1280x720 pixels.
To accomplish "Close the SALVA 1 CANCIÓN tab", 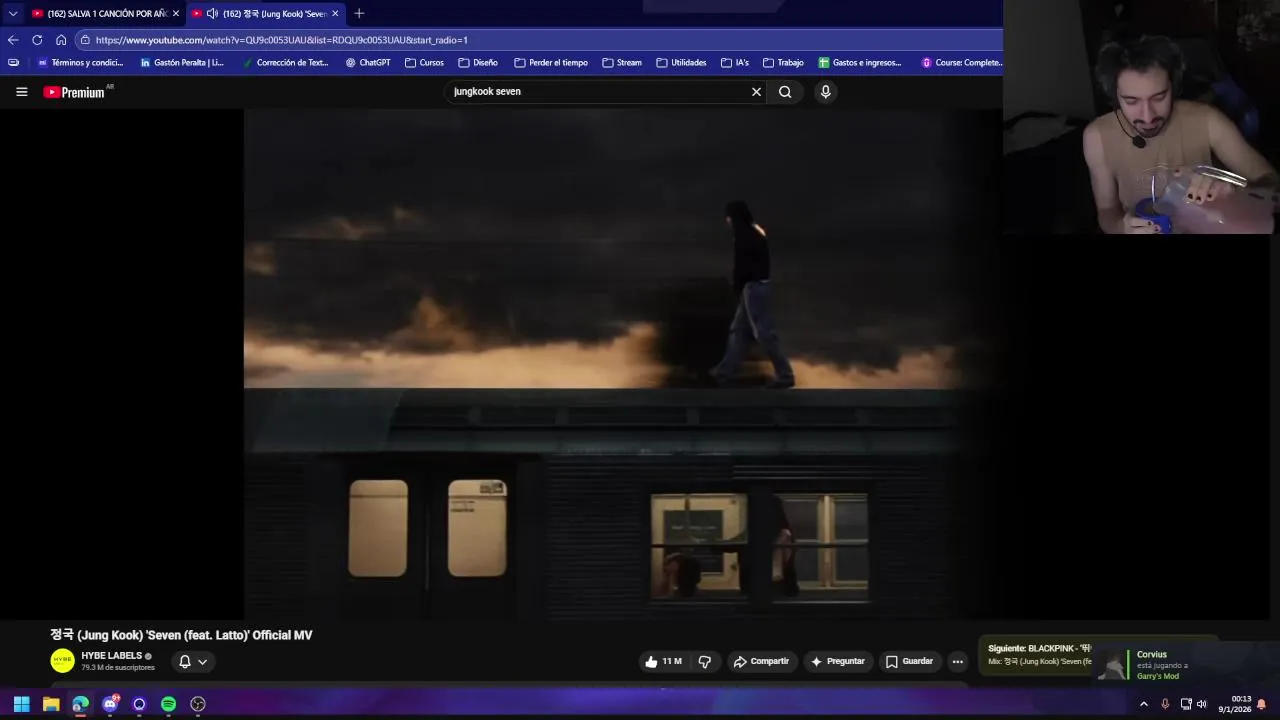I will (x=176, y=14).
